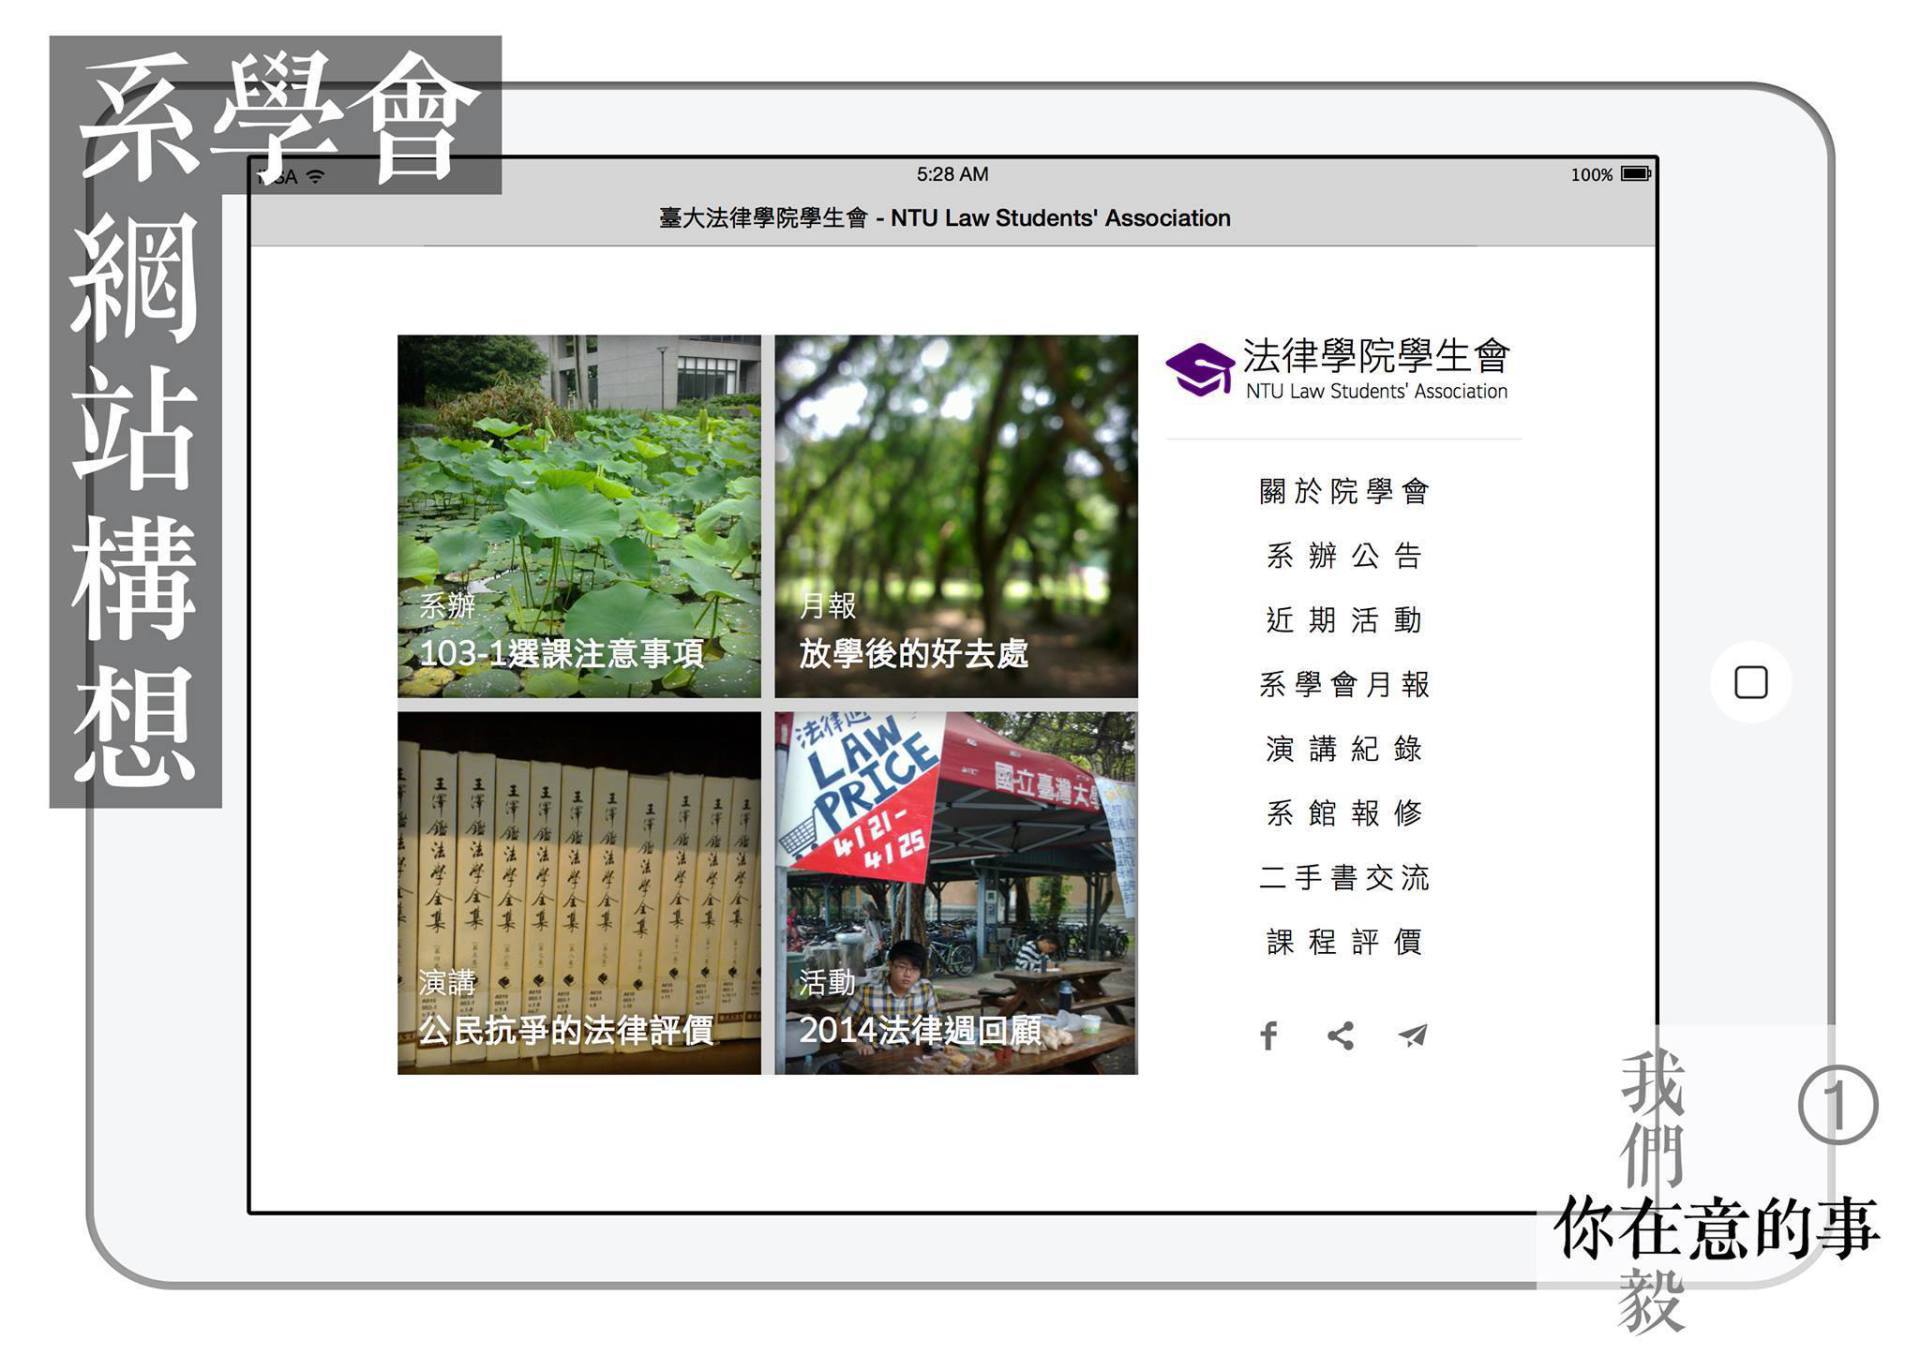Open 系學會月報 menu item

tap(1343, 684)
